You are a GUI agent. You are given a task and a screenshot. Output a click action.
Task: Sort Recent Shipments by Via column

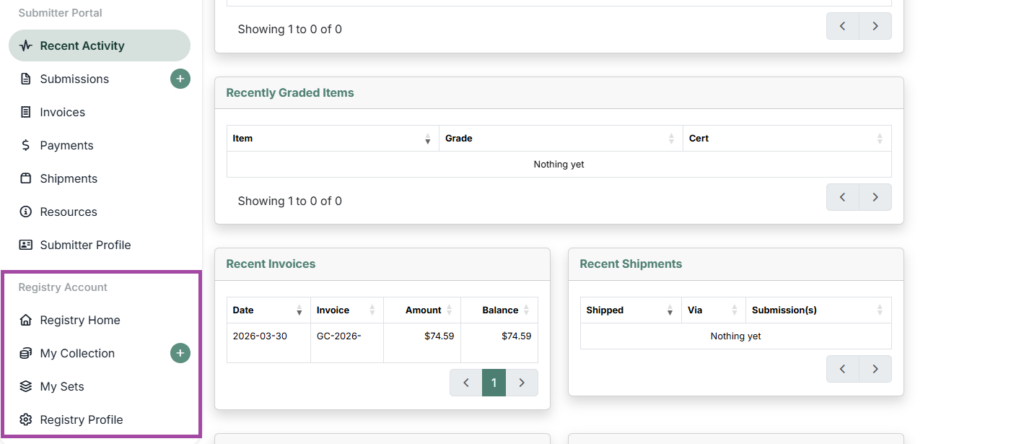tap(713, 310)
